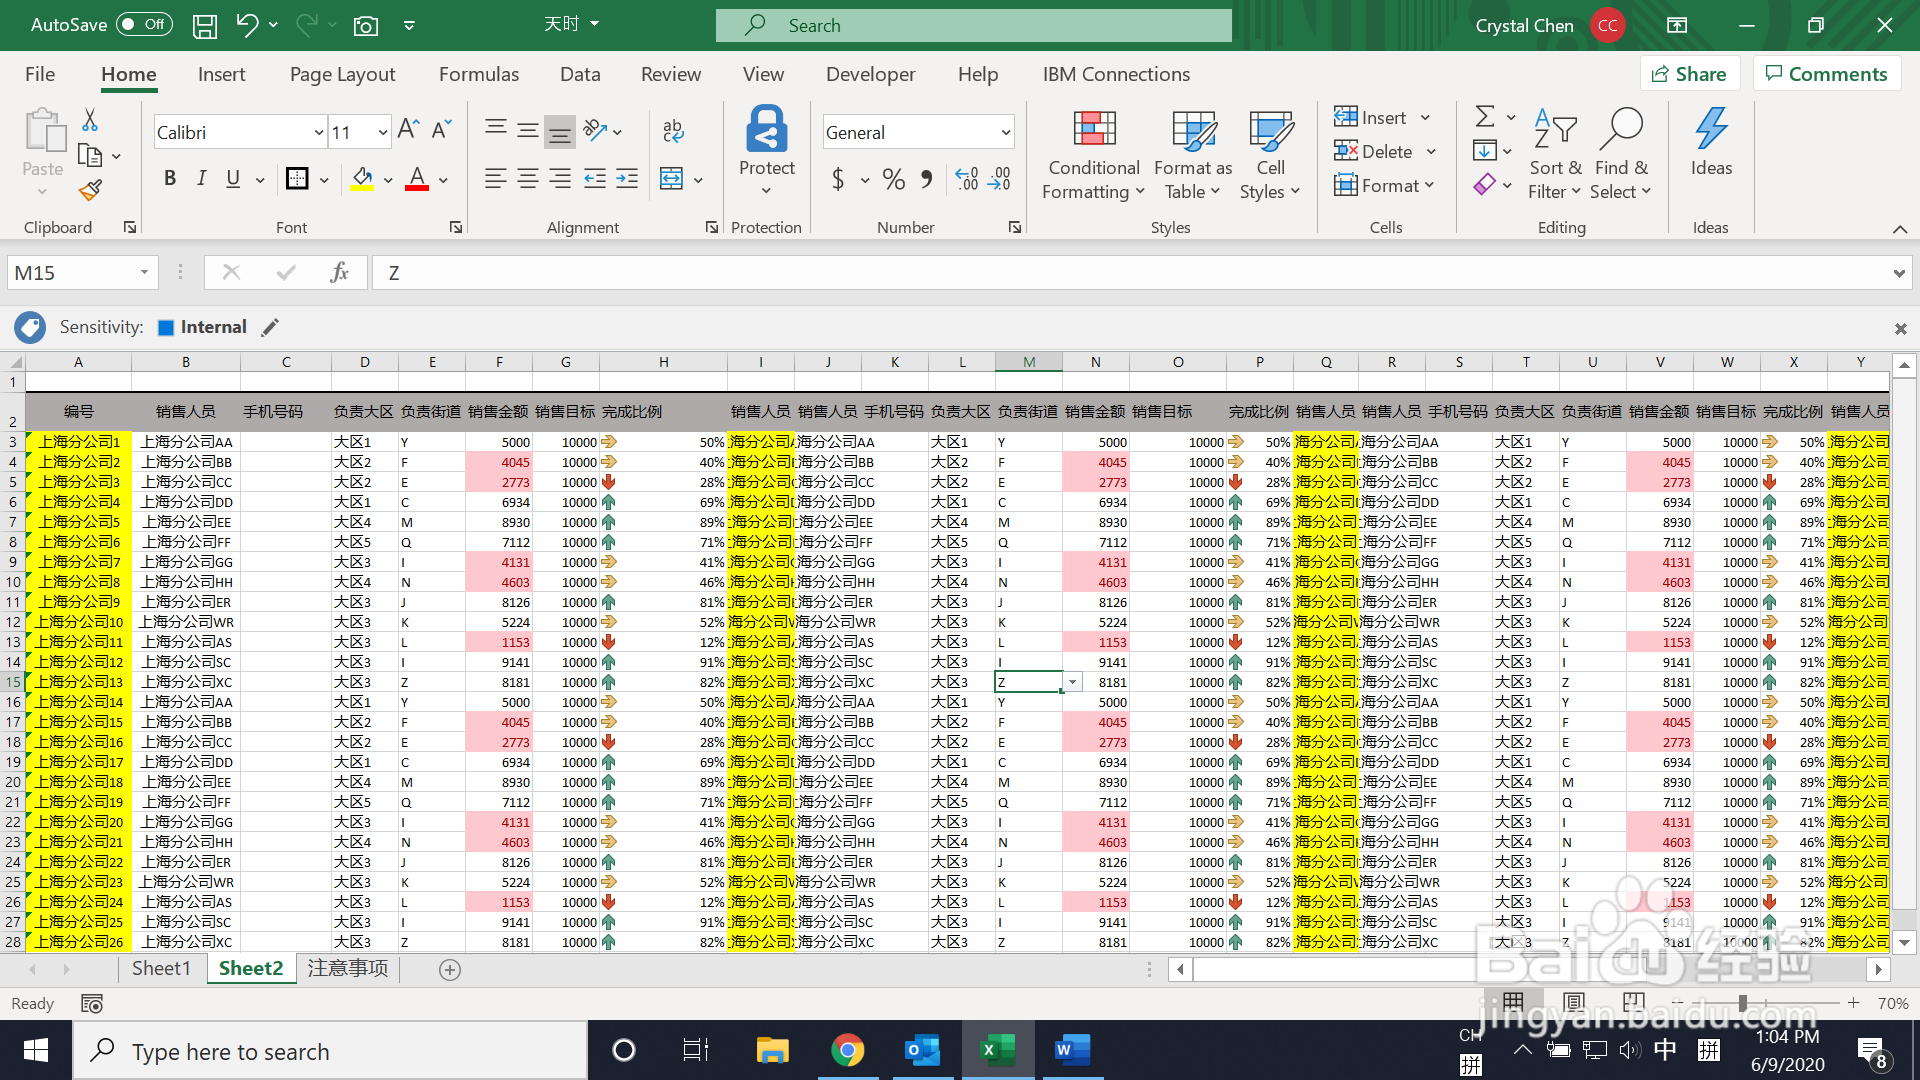Open the Formulas ribbon tab
1920x1080 pixels.
478,74
